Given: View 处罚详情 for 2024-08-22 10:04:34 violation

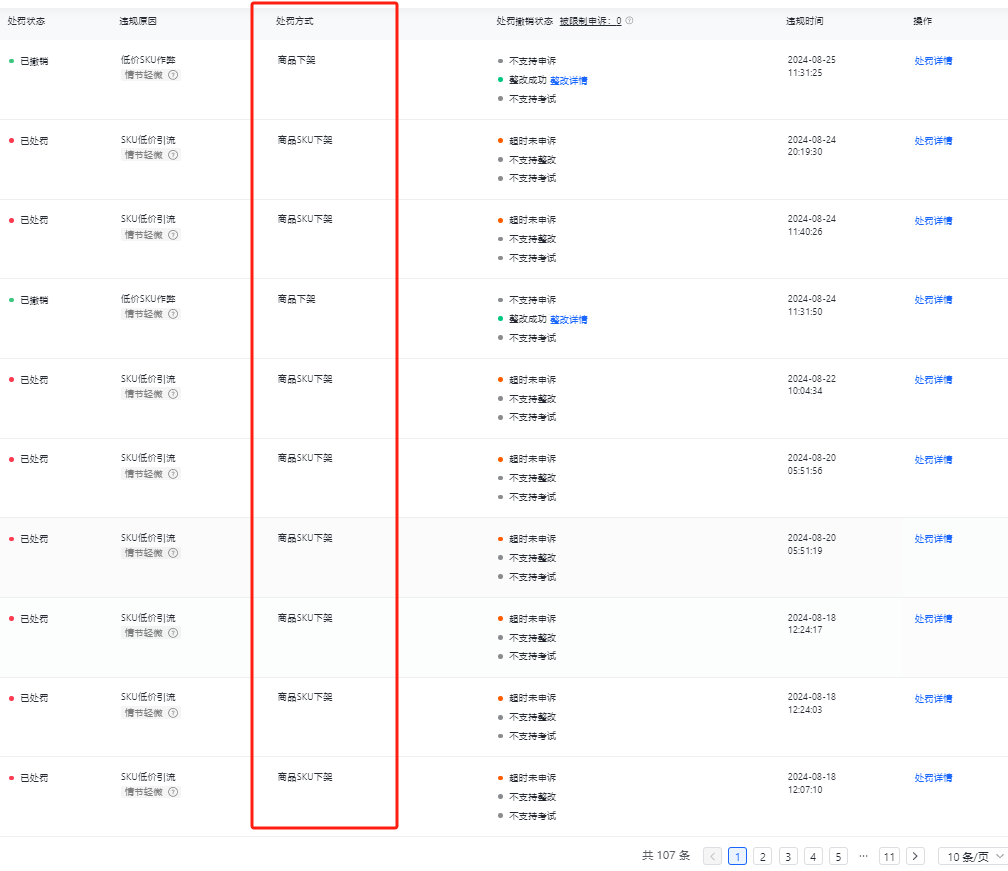Looking at the screenshot, I should click(933, 380).
